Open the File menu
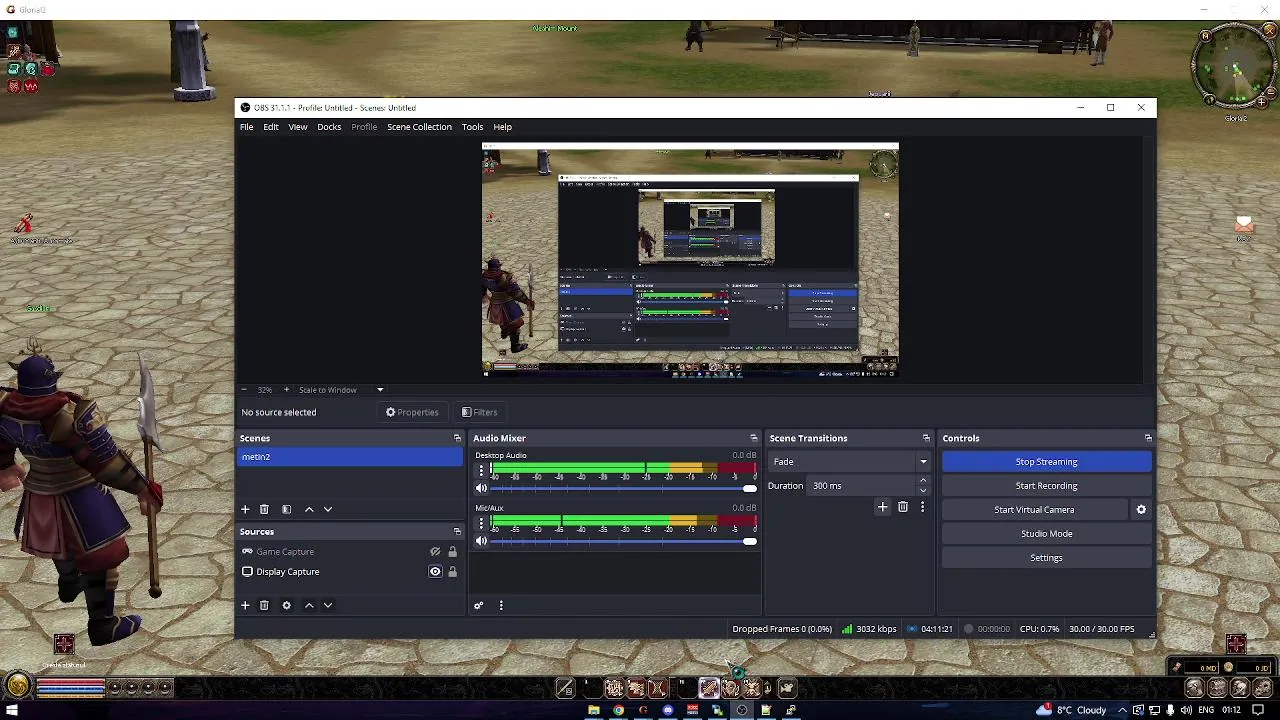 tap(246, 127)
